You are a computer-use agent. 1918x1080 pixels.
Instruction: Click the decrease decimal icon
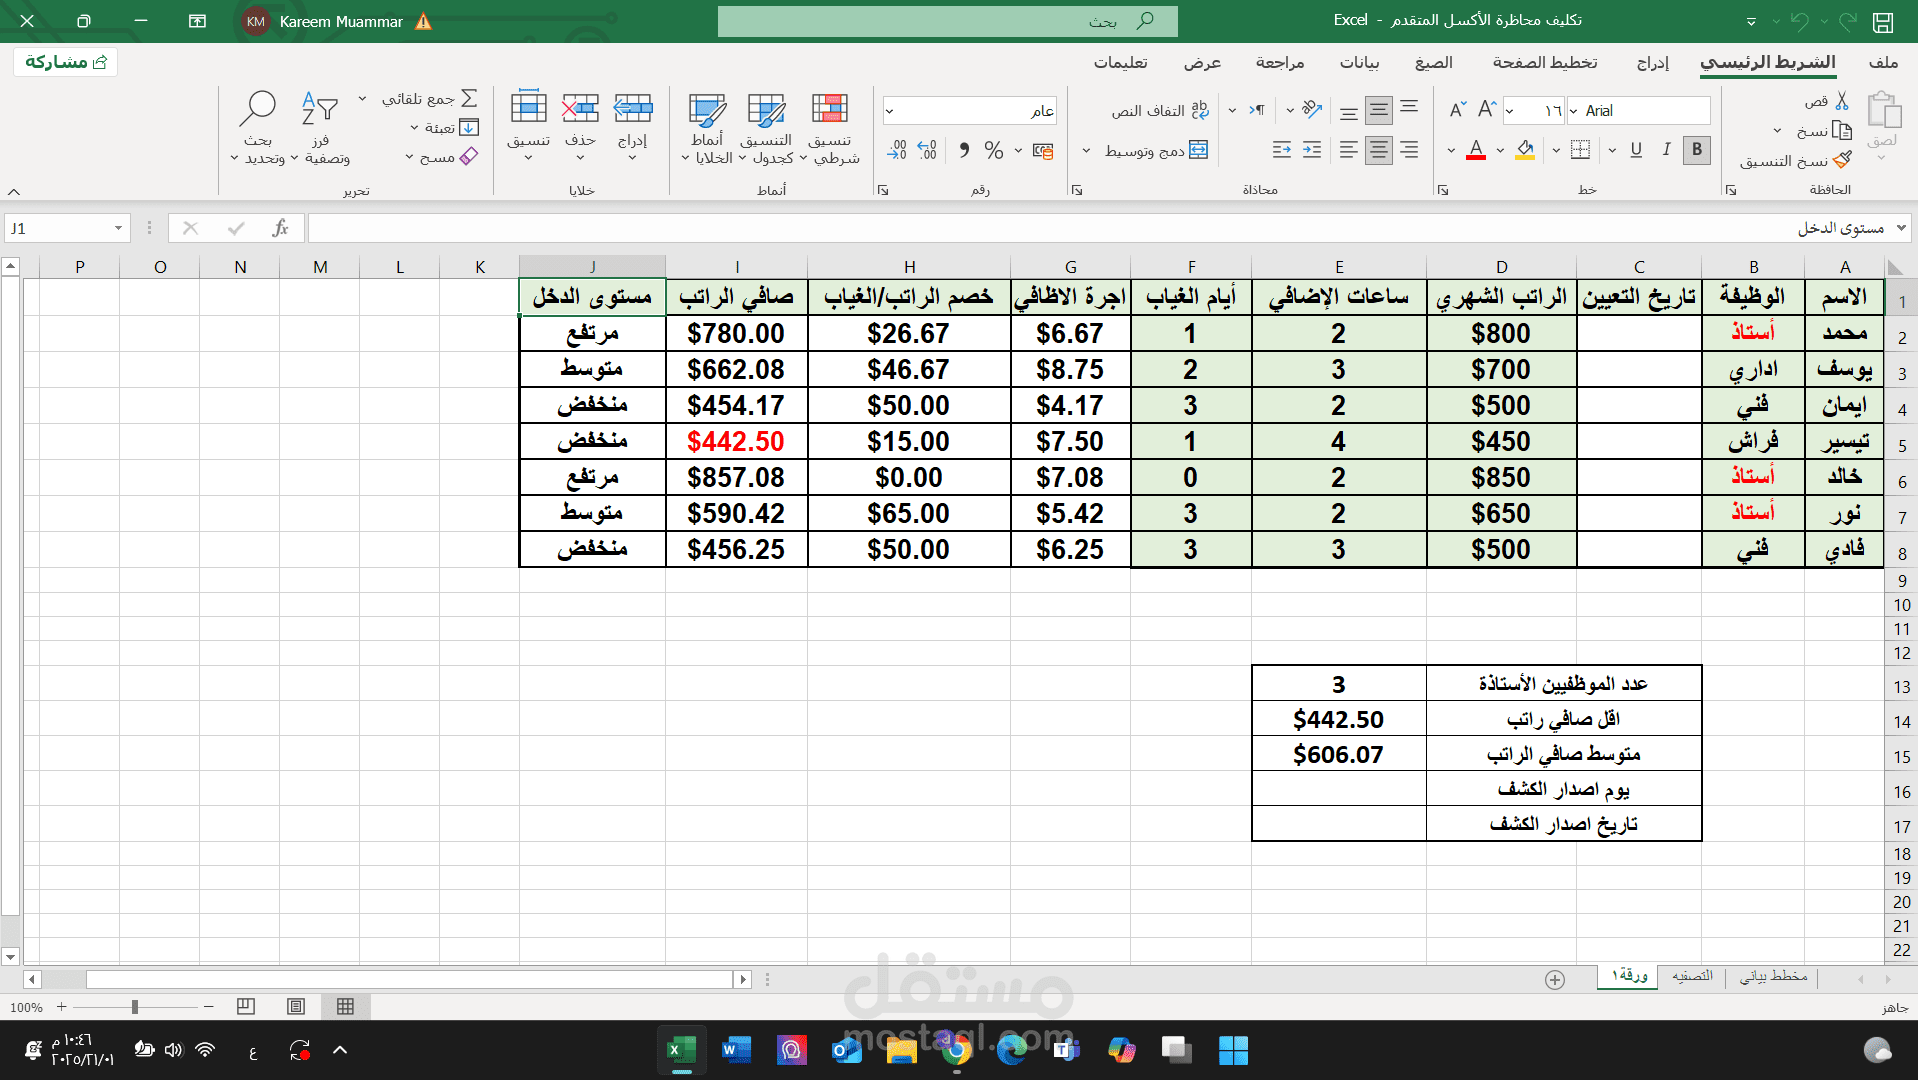tap(897, 150)
